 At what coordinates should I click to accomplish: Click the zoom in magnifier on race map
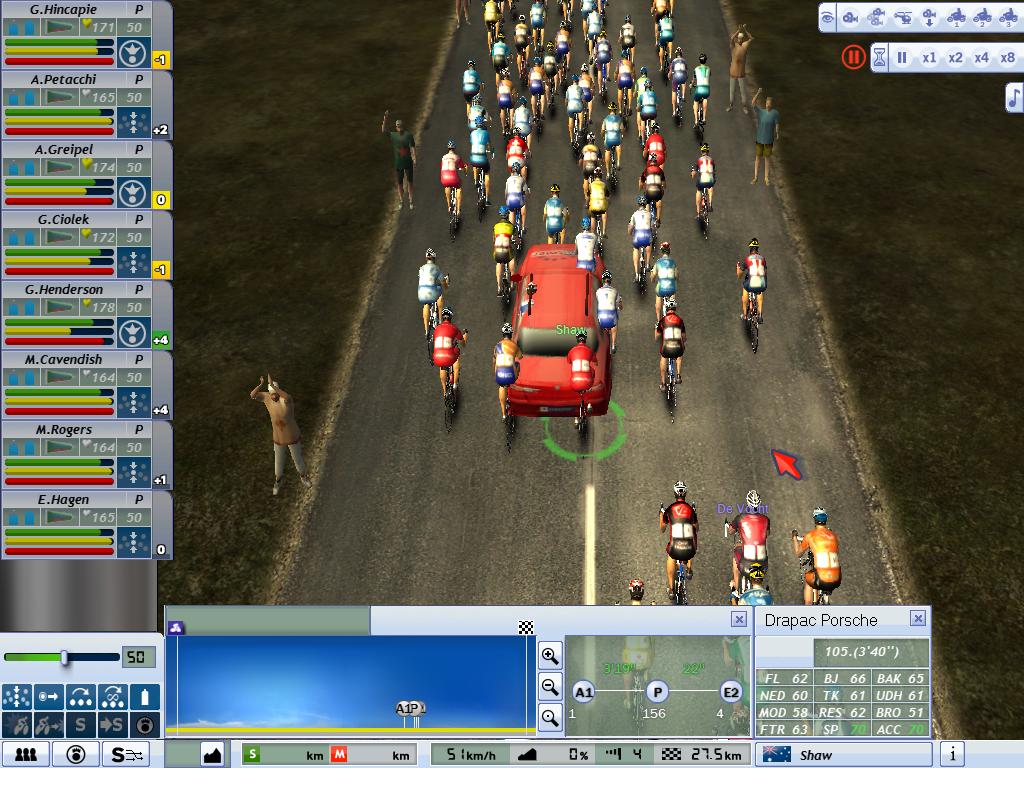click(x=550, y=656)
